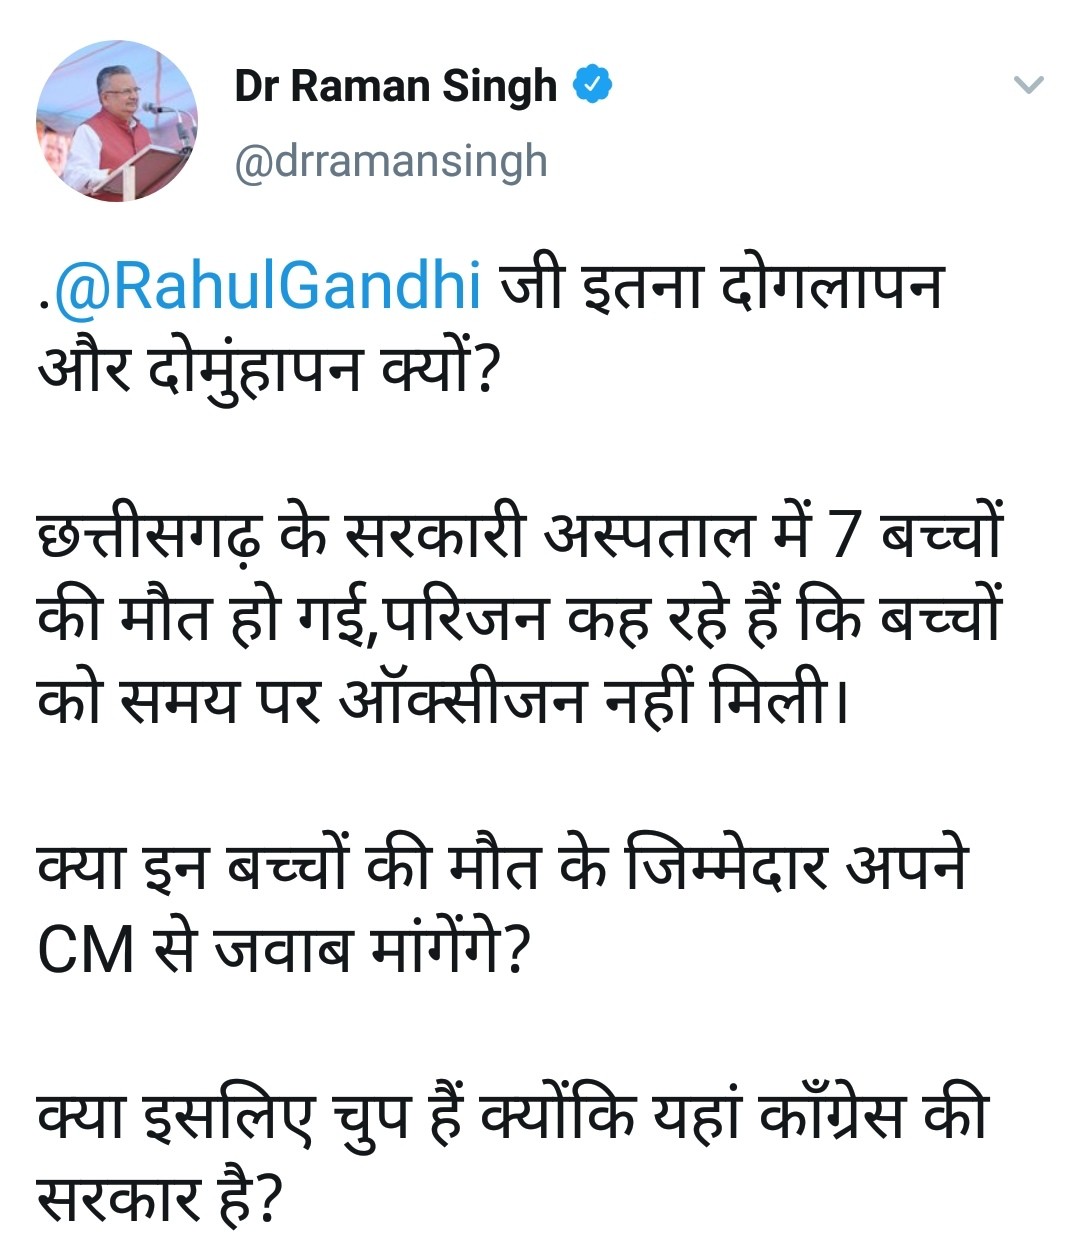
Task: Click the line 'और दोमुंहापन क्यों?'
Action: [267, 372]
